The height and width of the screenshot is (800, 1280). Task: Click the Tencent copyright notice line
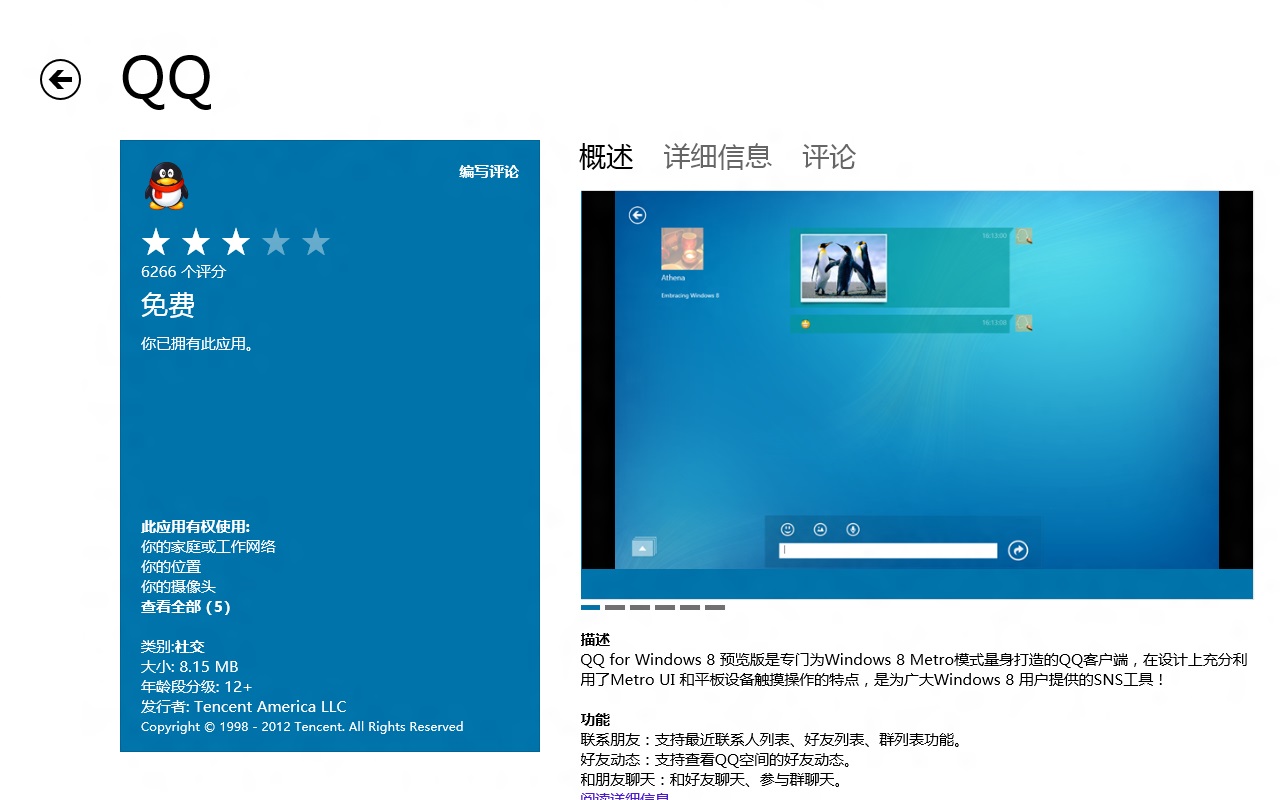click(302, 727)
